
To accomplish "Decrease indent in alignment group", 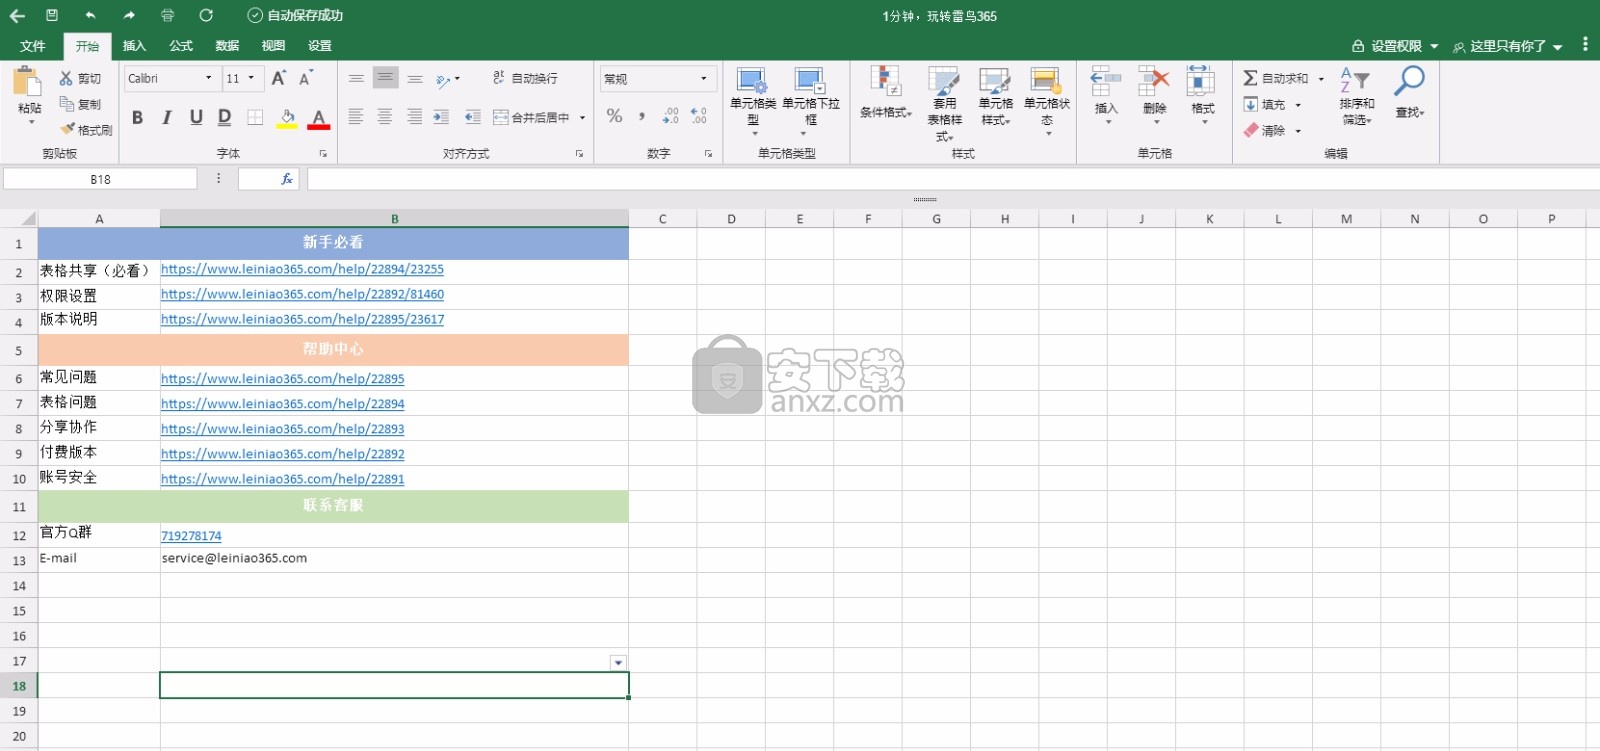I will [x=472, y=118].
